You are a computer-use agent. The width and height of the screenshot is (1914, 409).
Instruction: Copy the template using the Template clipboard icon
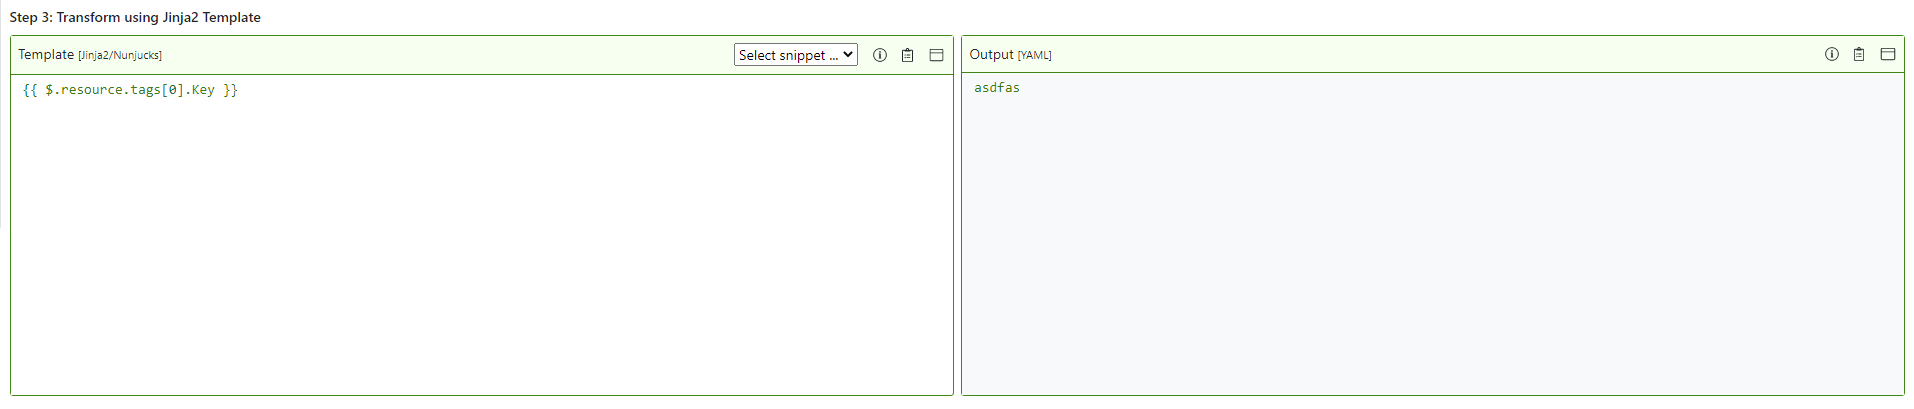tap(907, 55)
